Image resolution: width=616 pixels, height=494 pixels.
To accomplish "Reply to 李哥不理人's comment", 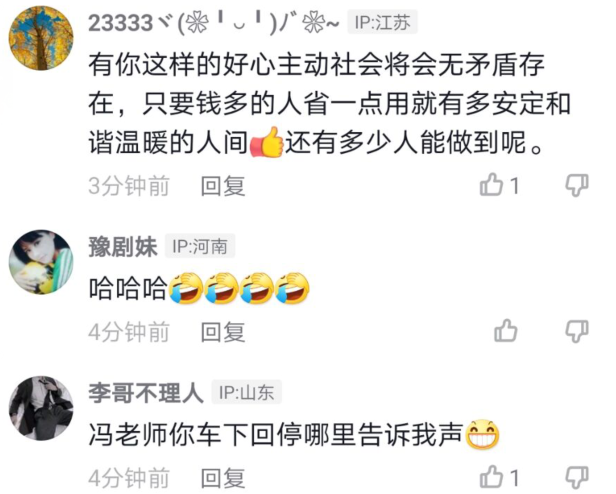I will tap(223, 478).
